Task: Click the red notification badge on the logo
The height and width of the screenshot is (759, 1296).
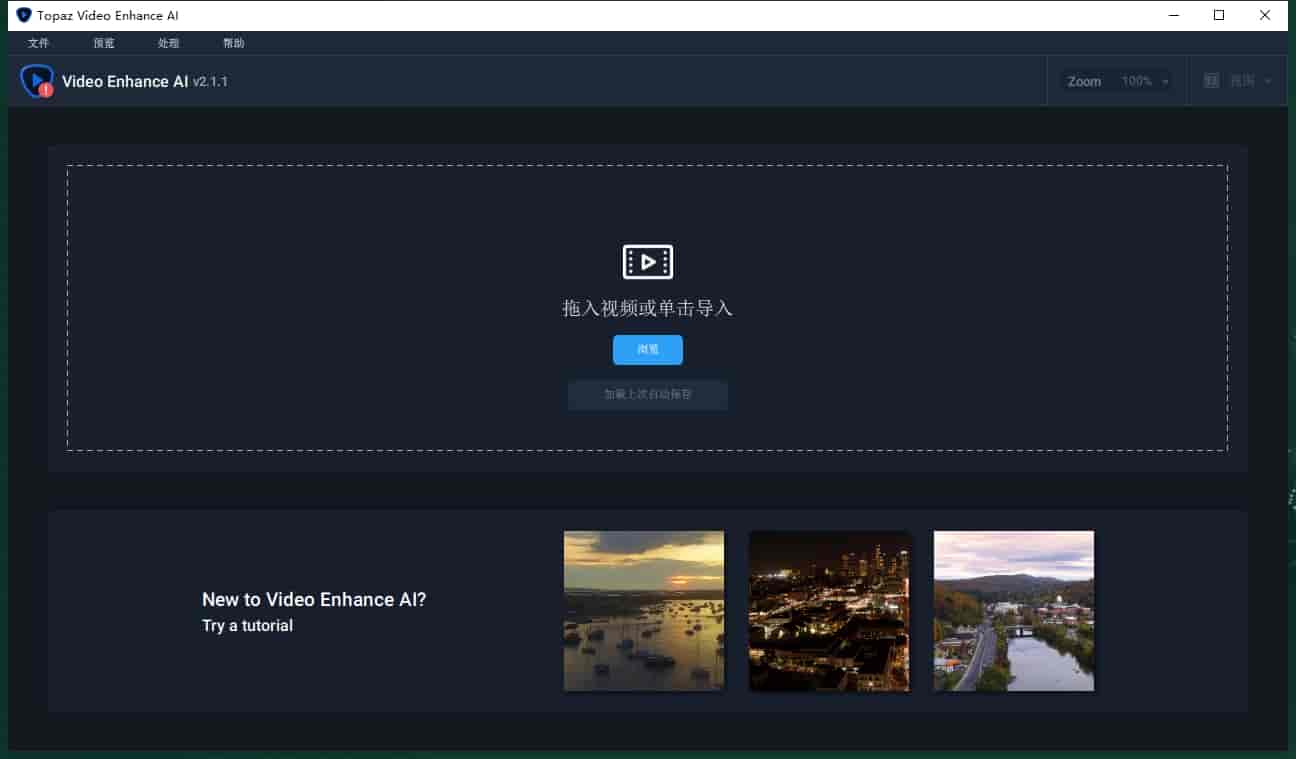Action: [47, 91]
